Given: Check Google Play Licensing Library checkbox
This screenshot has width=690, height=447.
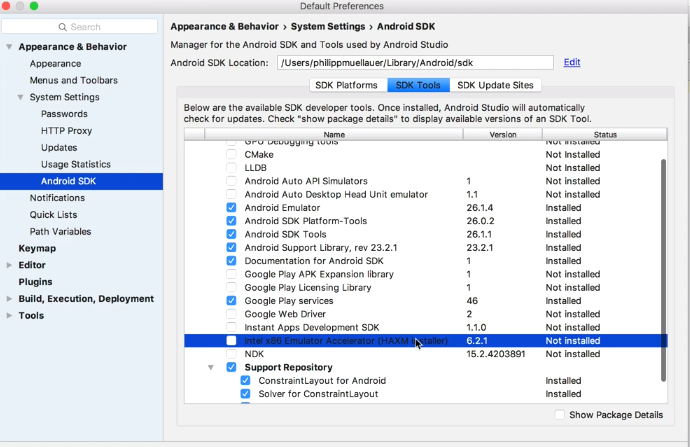Looking at the screenshot, I should pyautogui.click(x=231, y=287).
